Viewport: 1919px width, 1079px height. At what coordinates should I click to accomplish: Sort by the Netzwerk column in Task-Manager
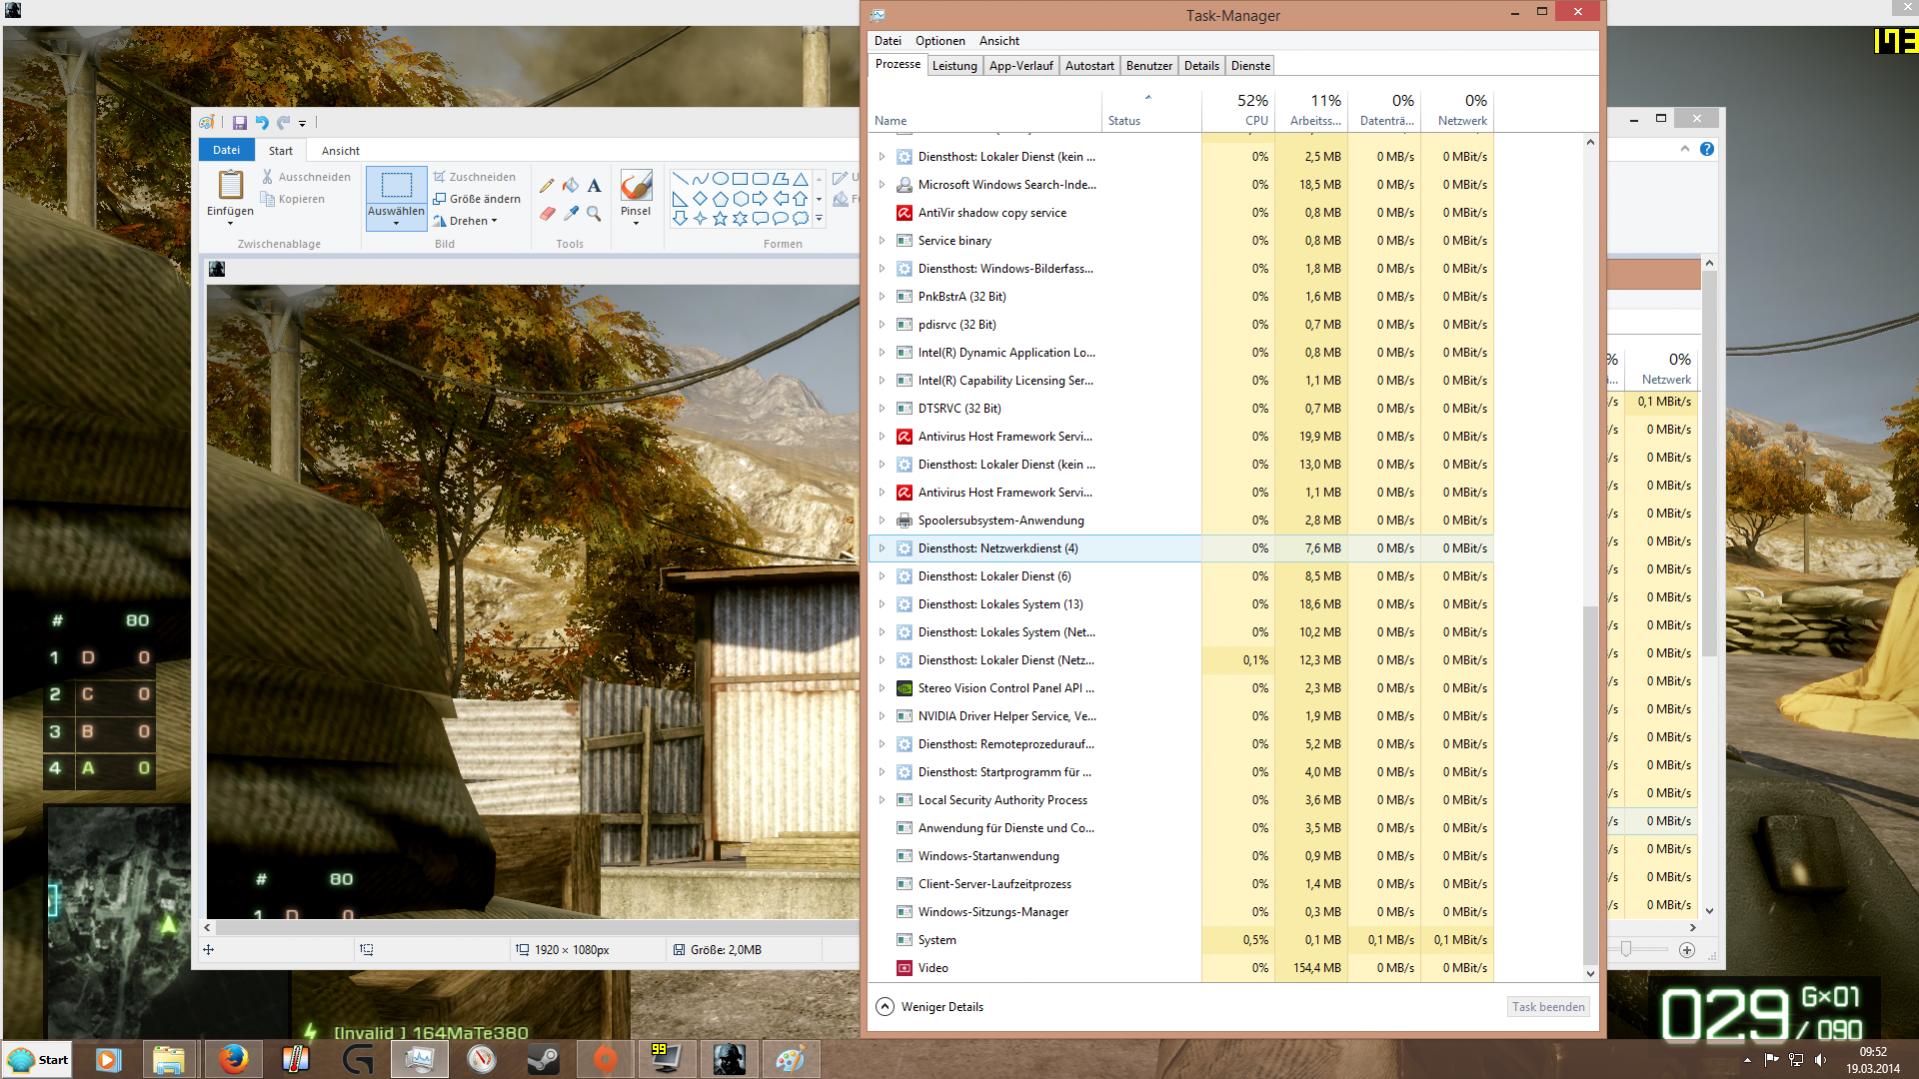click(1457, 110)
